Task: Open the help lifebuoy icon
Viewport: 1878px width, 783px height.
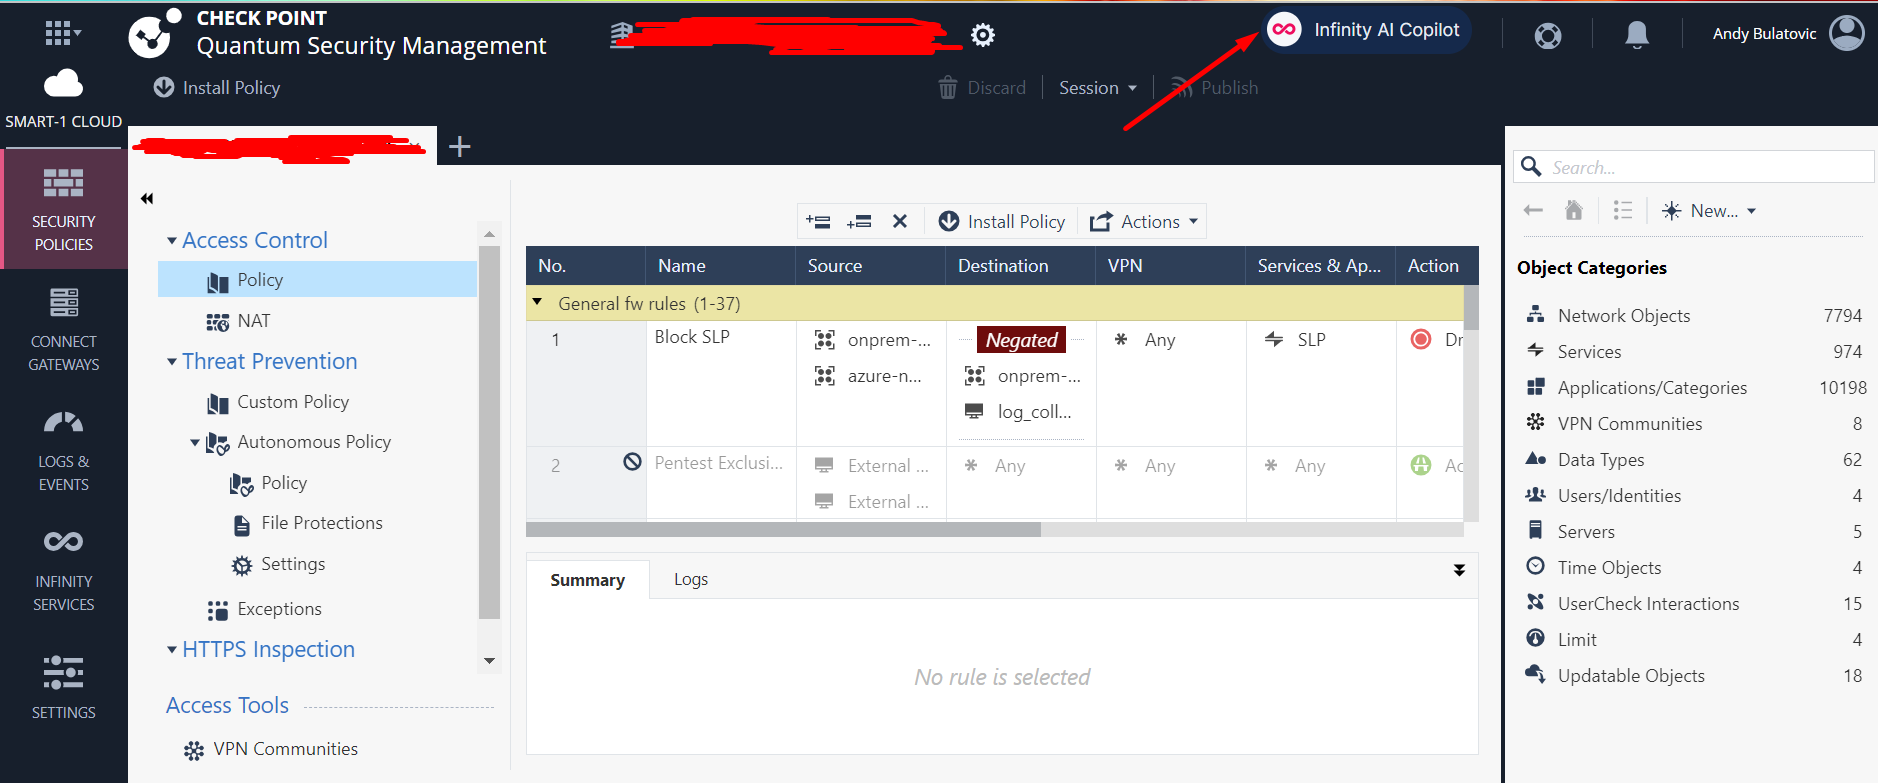Action: click(x=1548, y=36)
